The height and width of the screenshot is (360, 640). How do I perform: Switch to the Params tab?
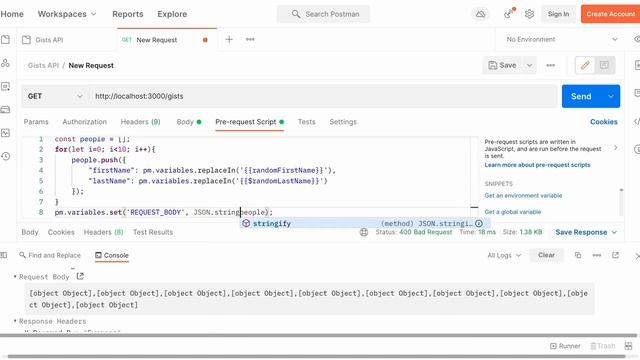36,122
